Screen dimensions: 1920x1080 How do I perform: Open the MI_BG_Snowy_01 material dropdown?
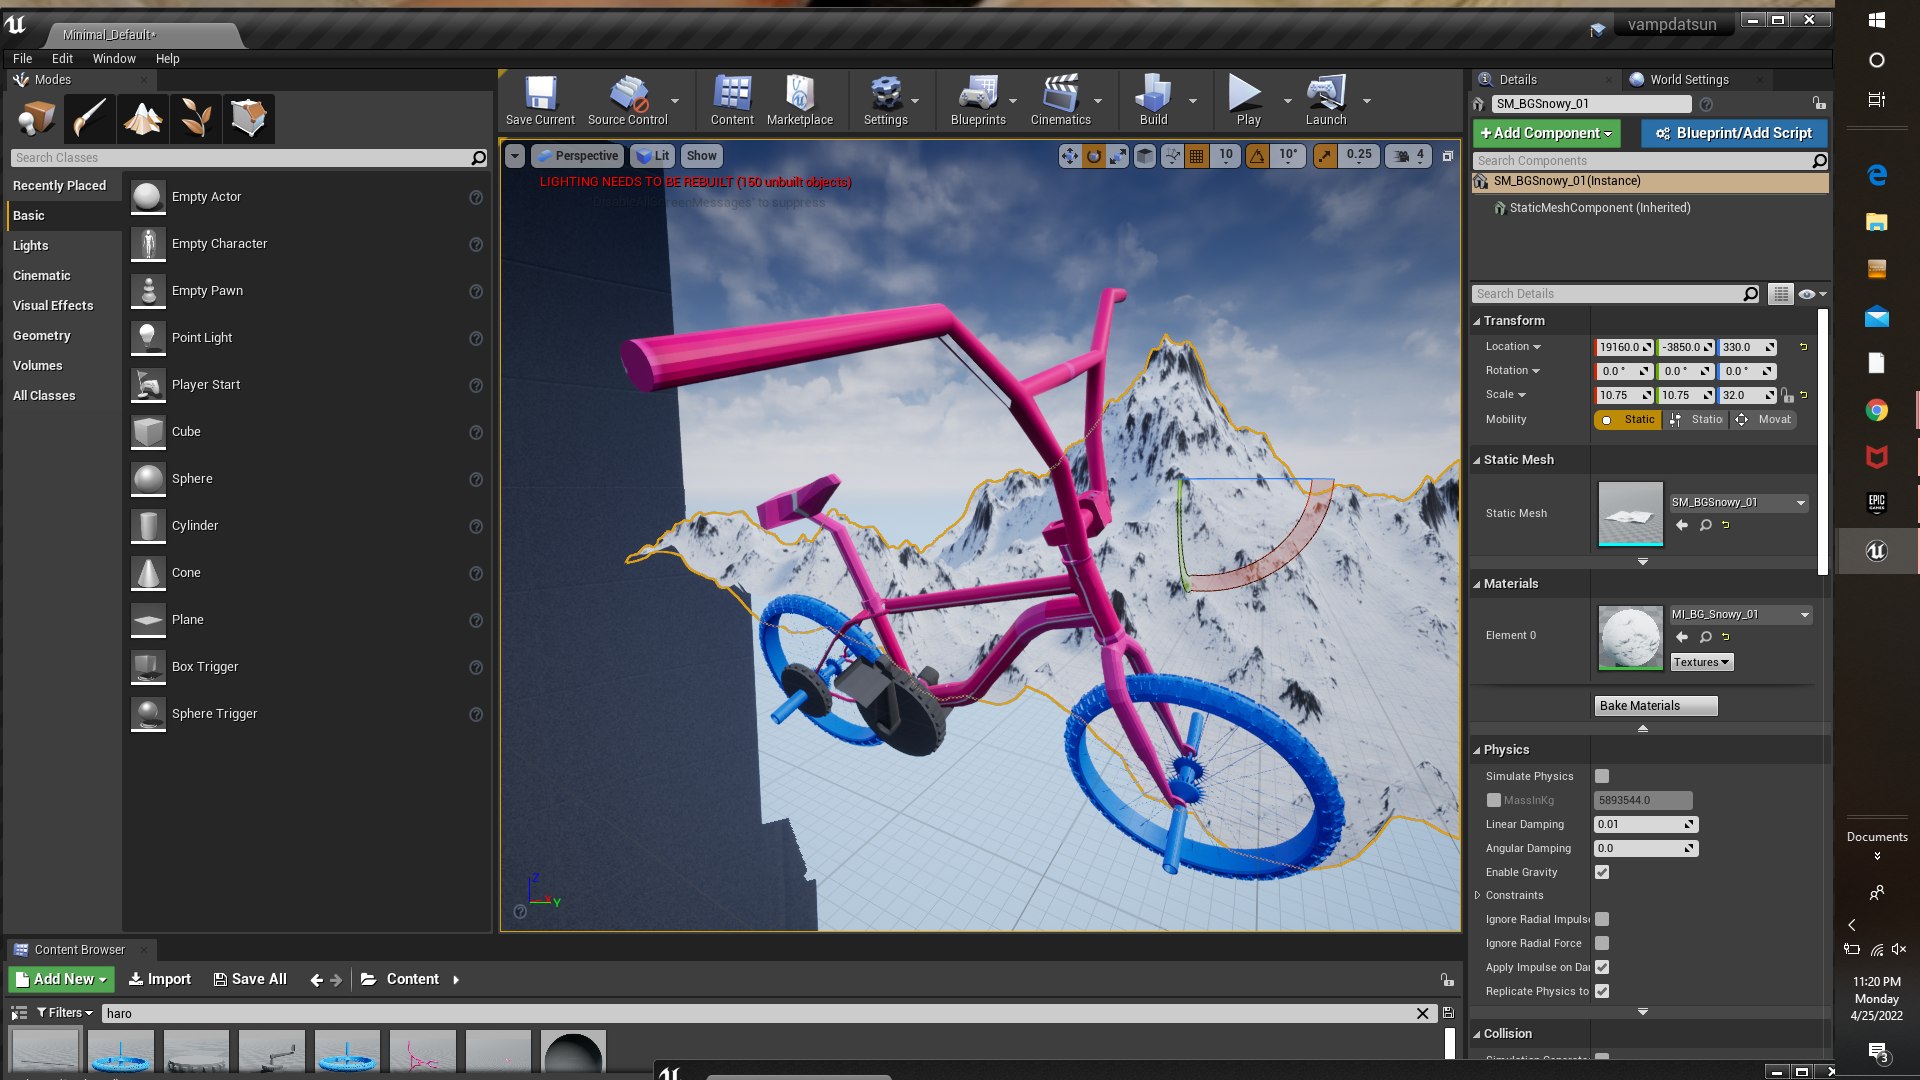1740,615
